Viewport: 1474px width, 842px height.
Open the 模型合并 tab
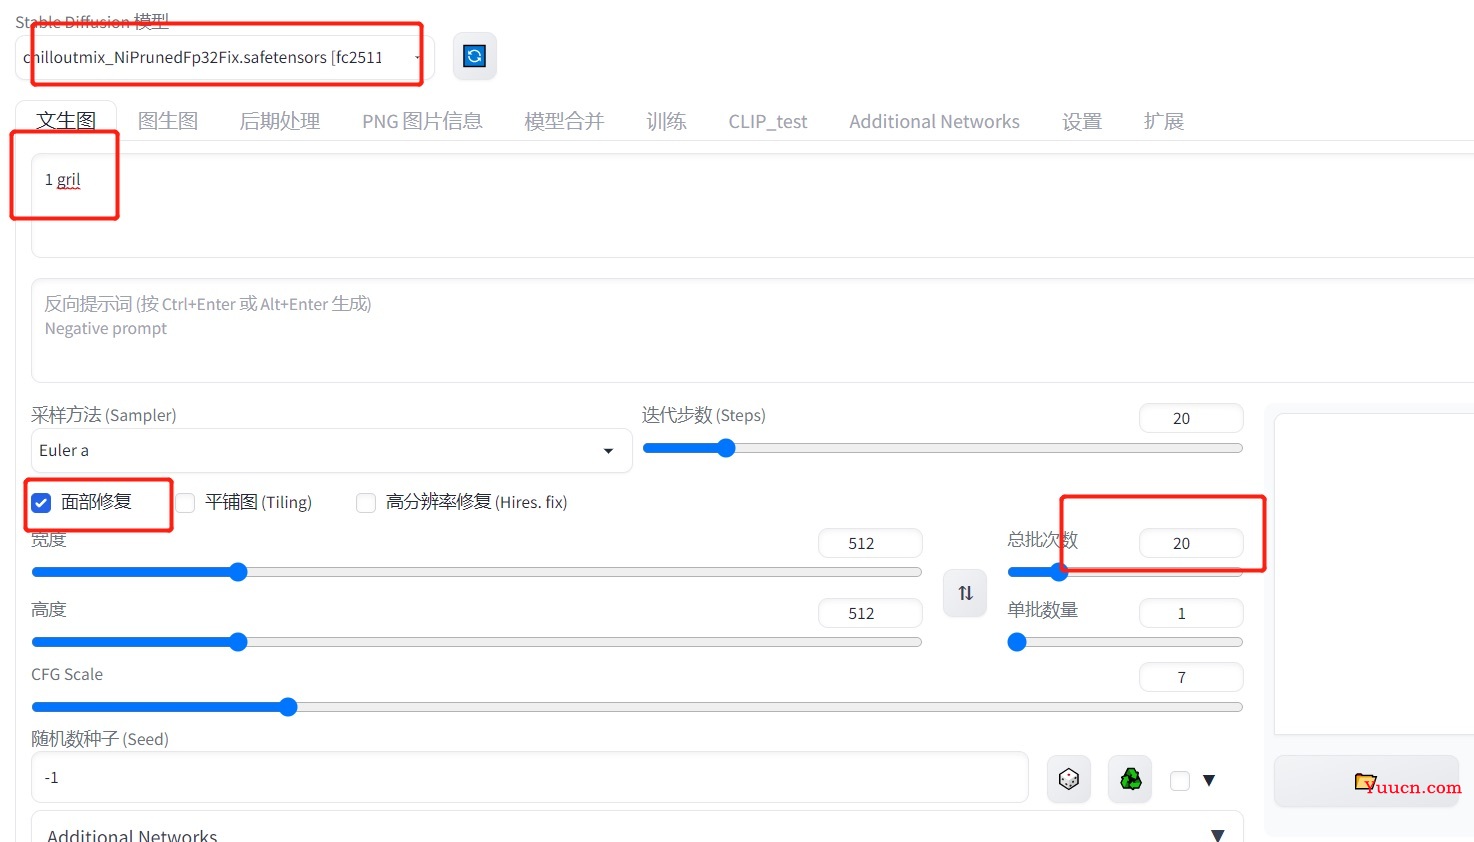[x=564, y=121]
